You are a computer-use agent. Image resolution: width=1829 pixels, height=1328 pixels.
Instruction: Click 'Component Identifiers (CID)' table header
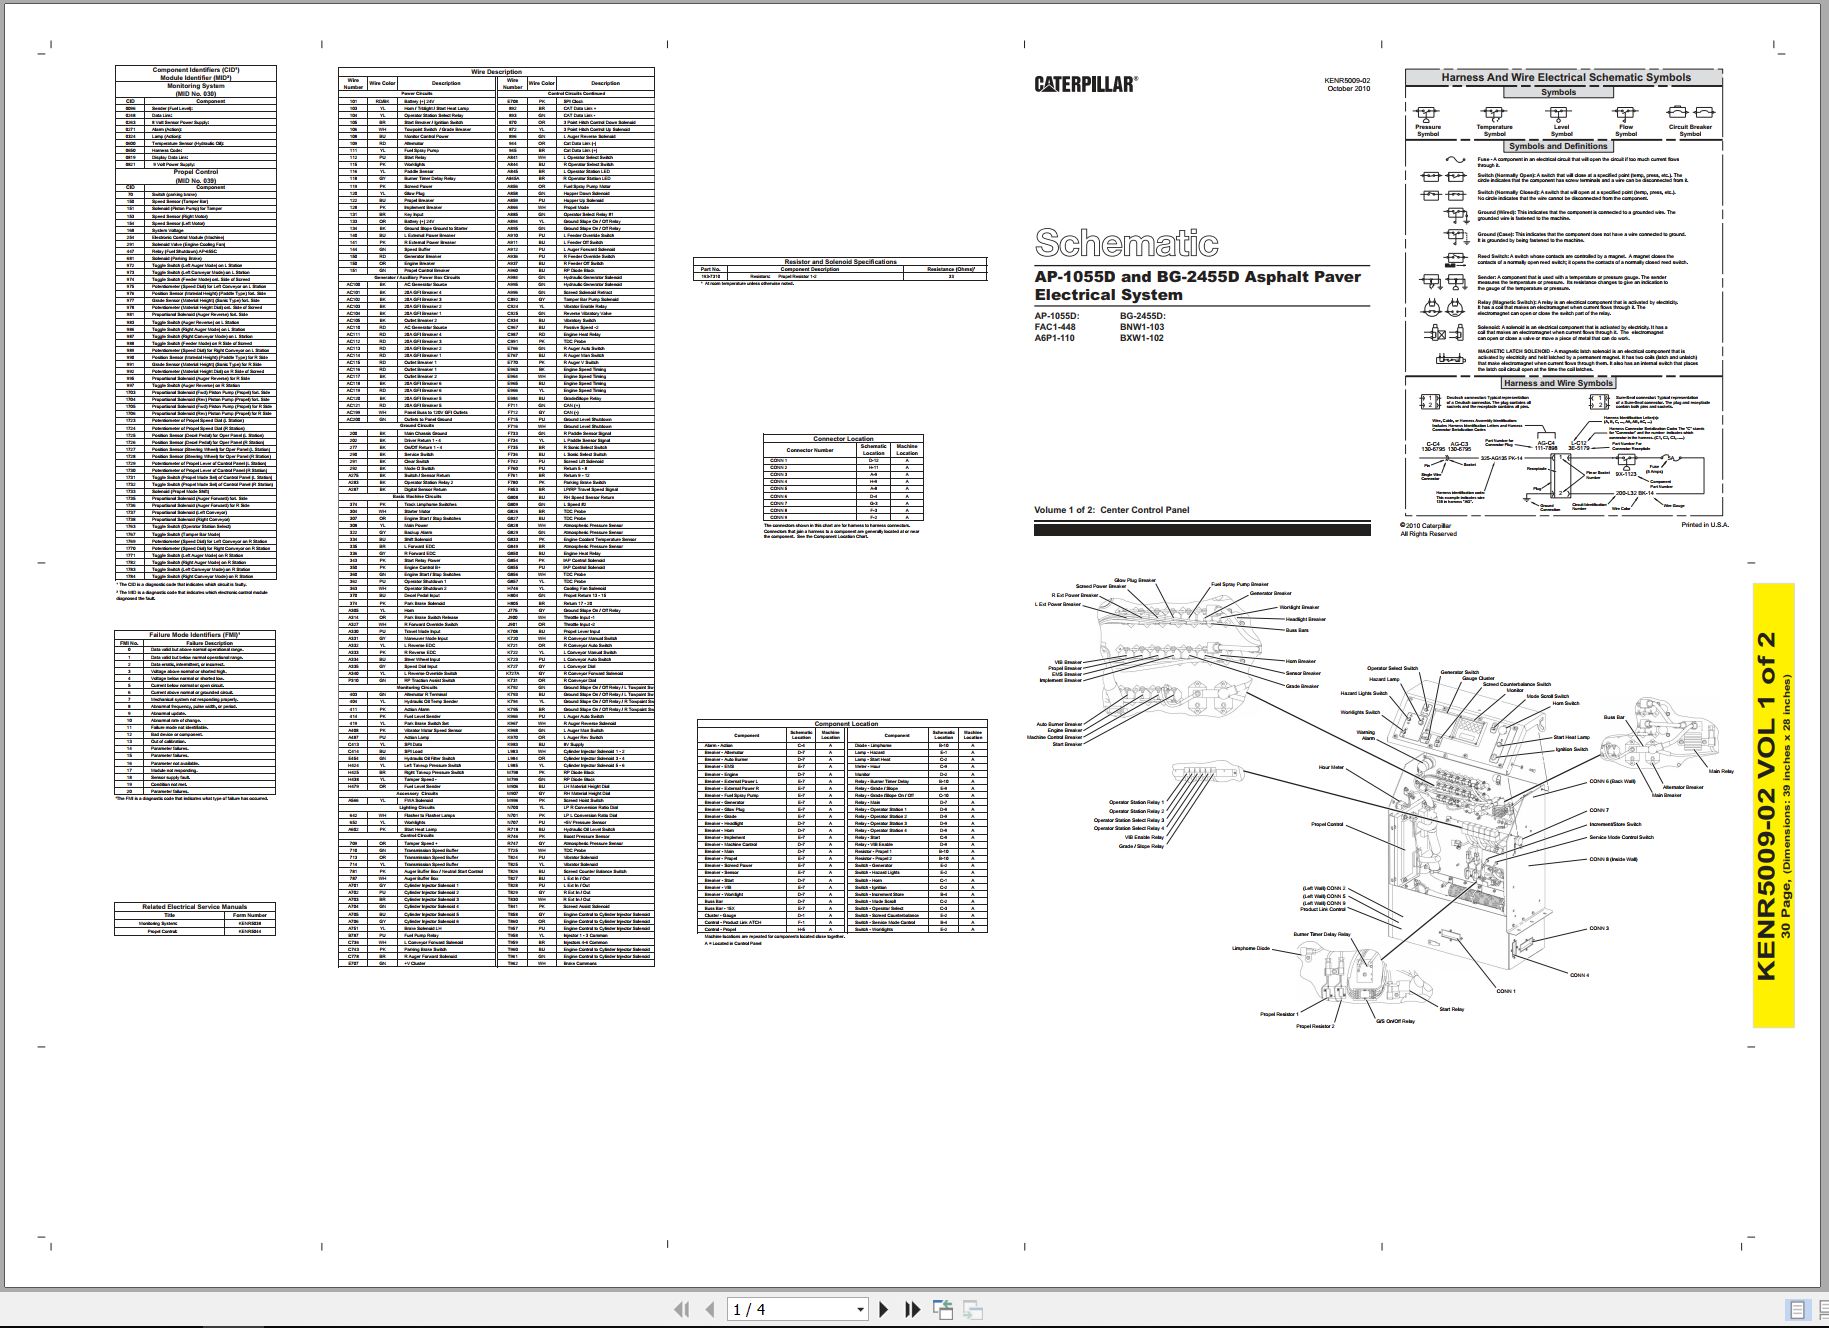click(196, 70)
